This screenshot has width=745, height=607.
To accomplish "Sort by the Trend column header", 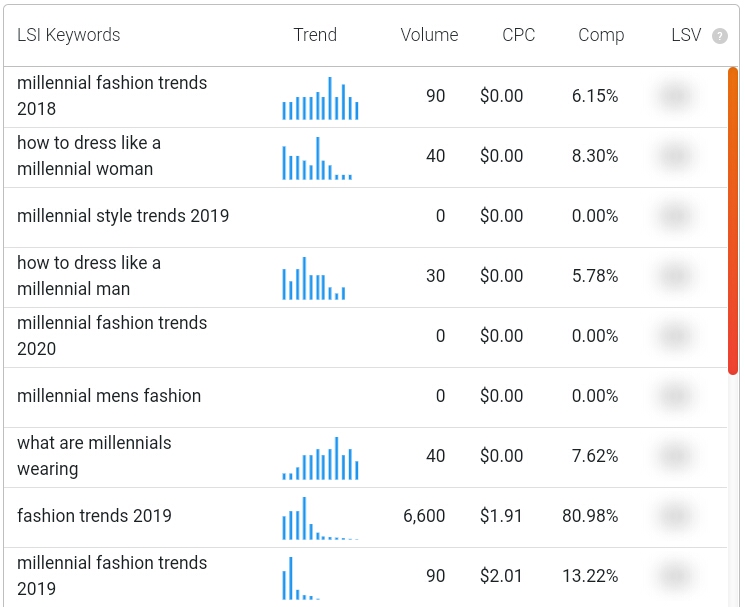I will 315,35.
